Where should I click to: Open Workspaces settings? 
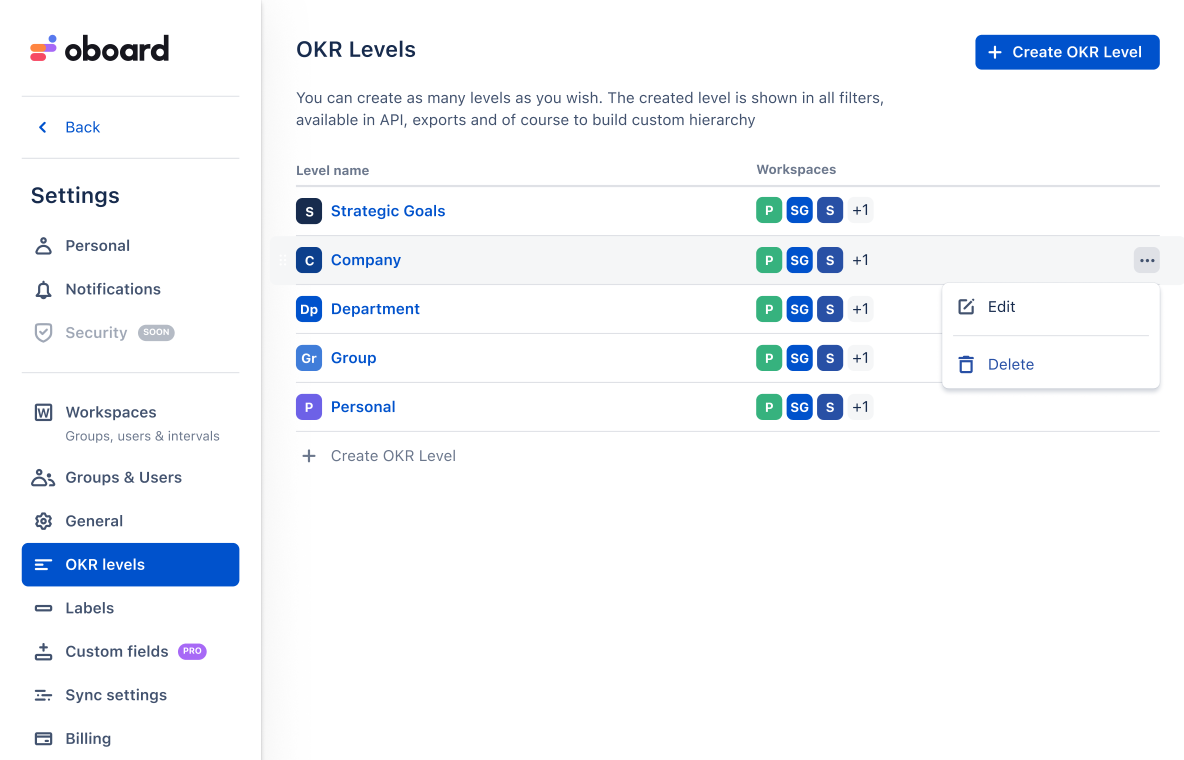pyautogui.click(x=111, y=412)
